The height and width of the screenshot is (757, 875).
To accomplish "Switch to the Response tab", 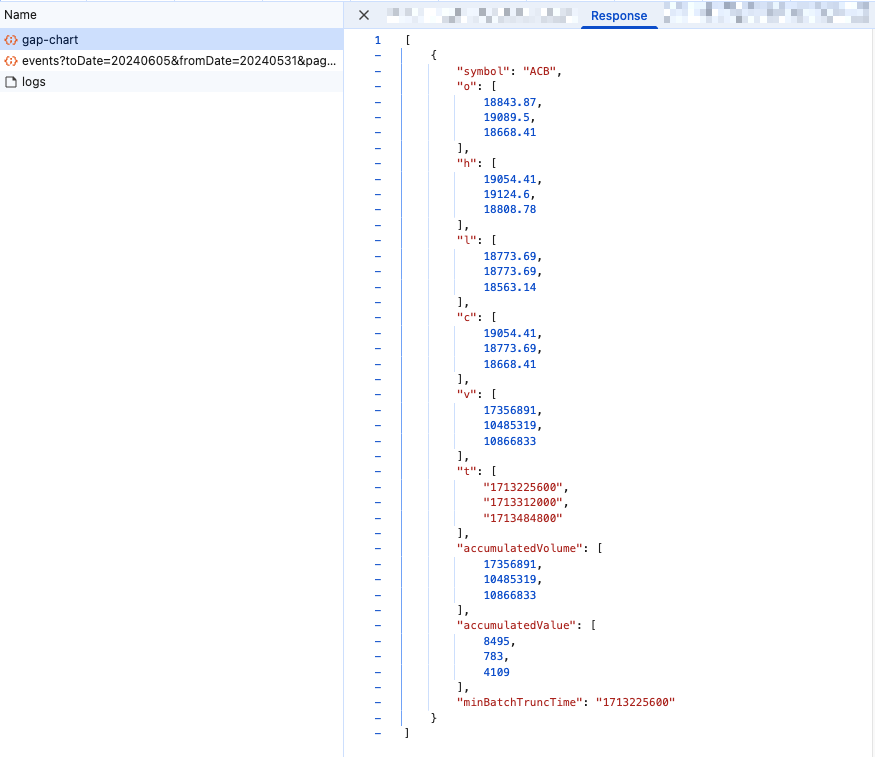I will pyautogui.click(x=619, y=16).
